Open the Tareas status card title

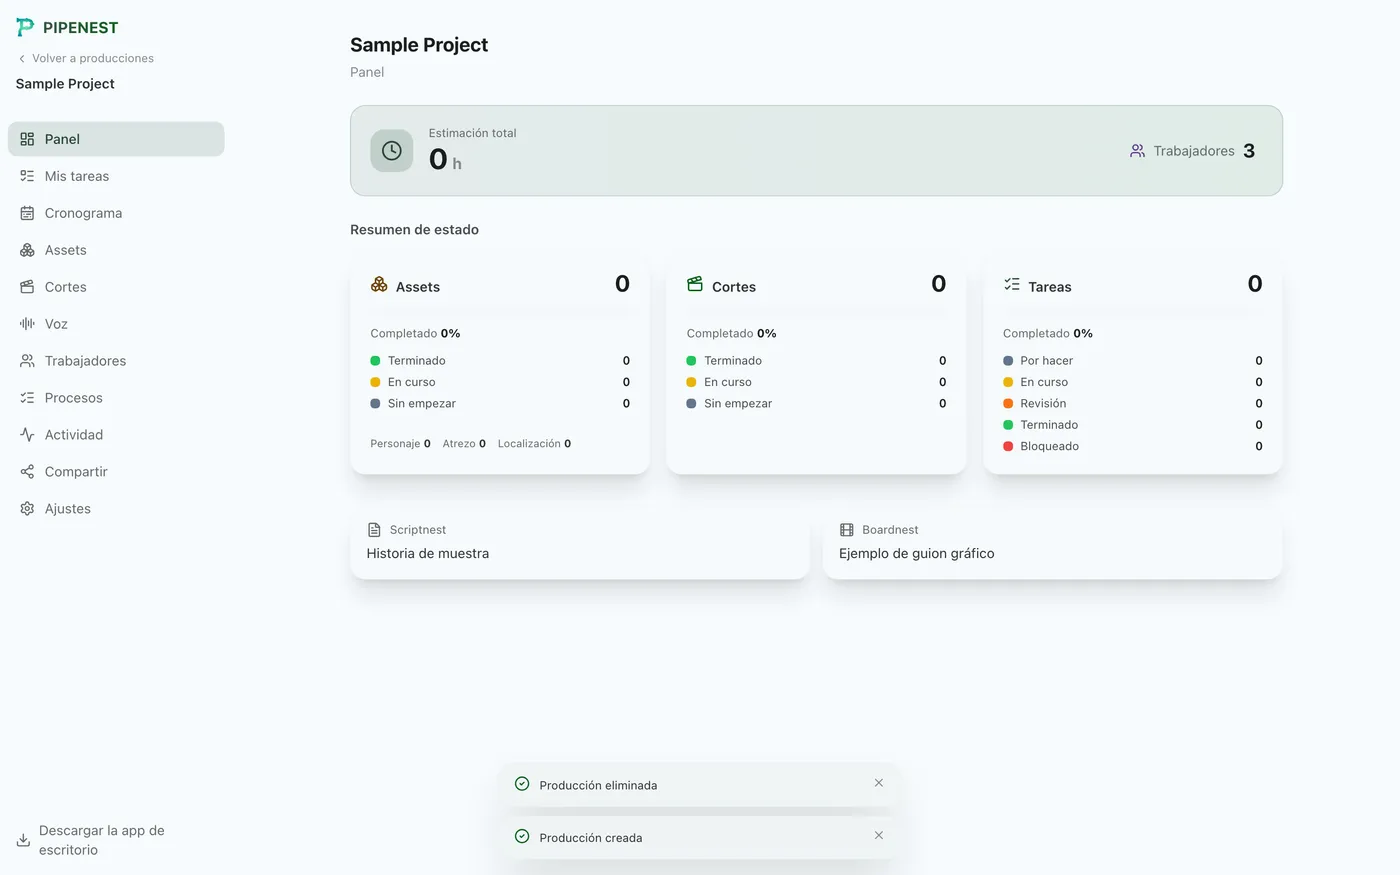click(1050, 287)
